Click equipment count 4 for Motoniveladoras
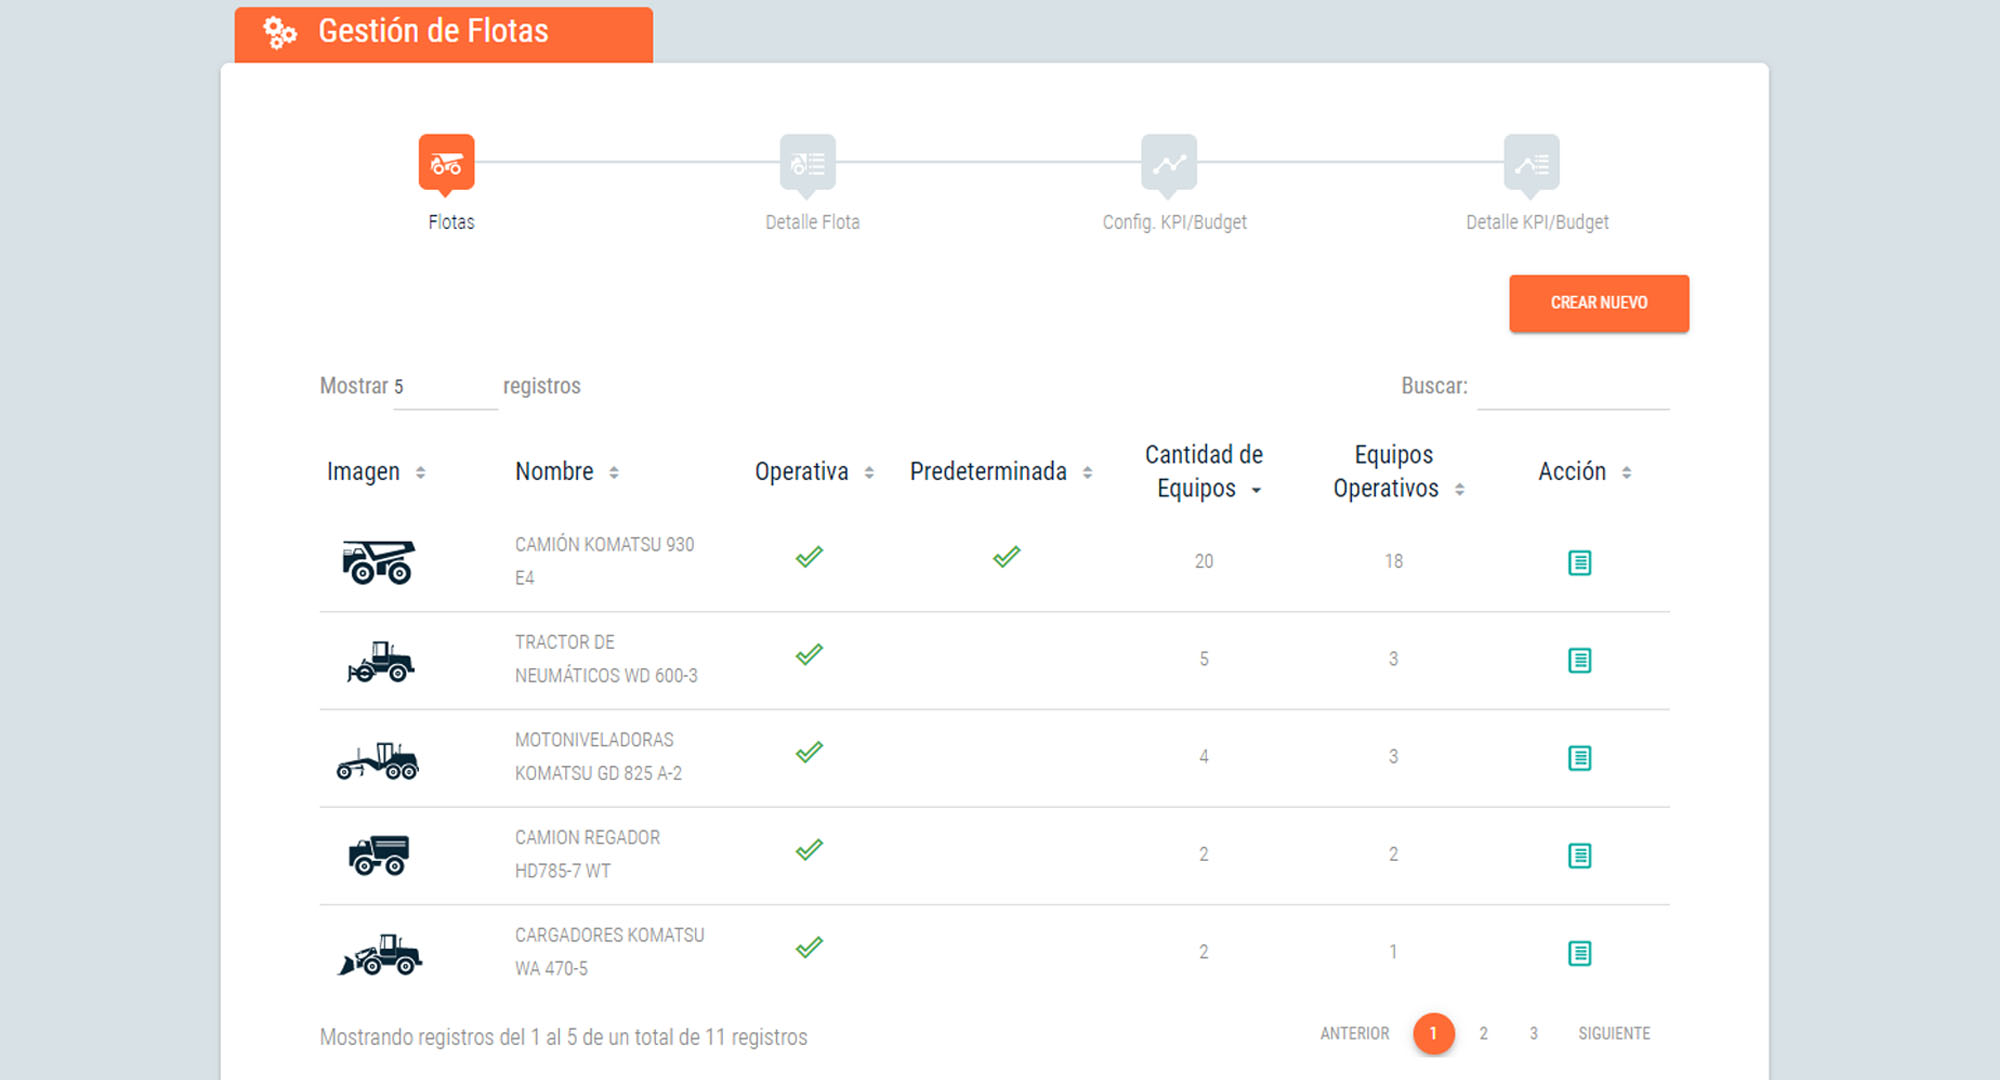 [1204, 757]
